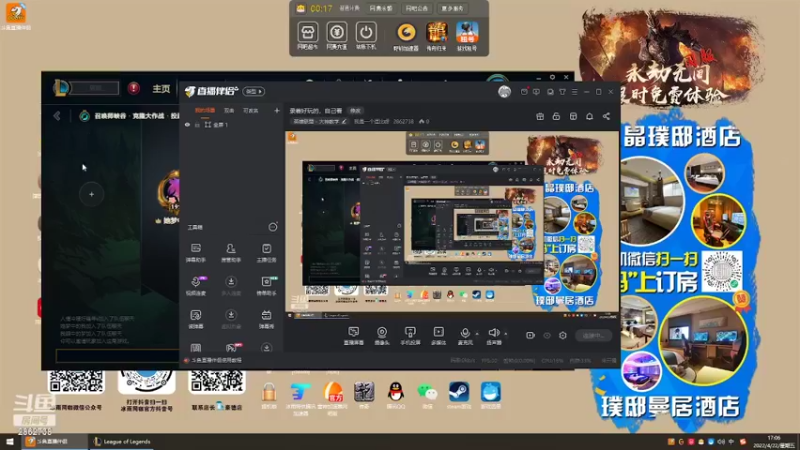Open notifications bell in streaming app
This screenshot has width=800, height=450.
coord(589,116)
